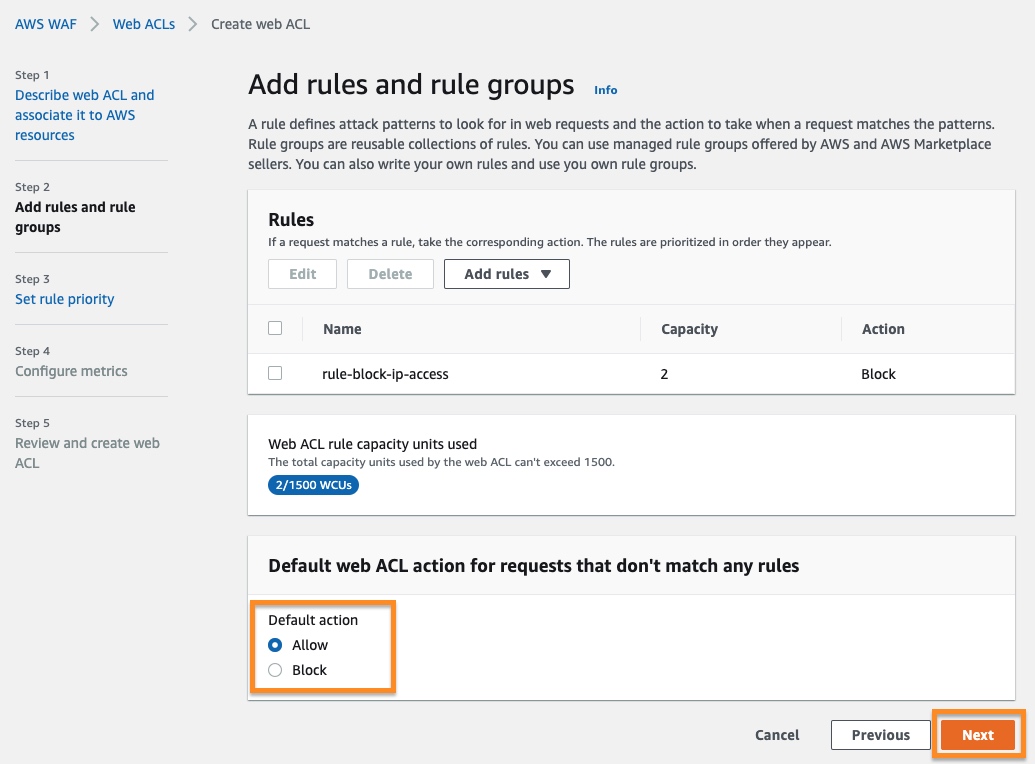Screen dimensions: 1035x764
Task: Open the Add rules dropdown
Action: pos(507,274)
